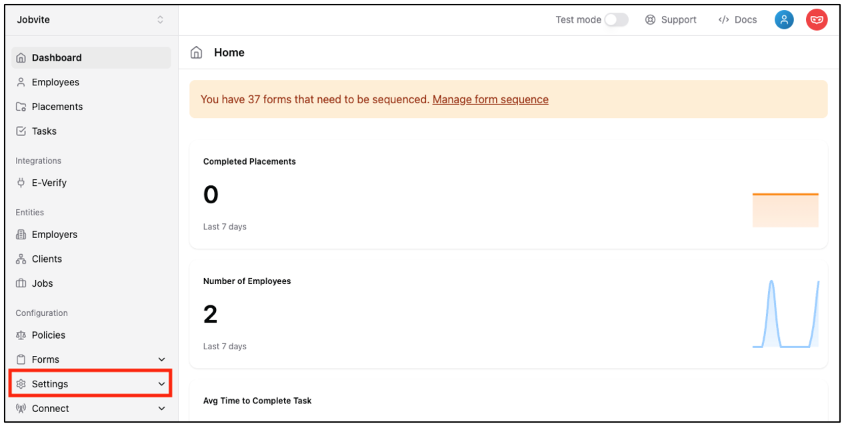Click the Docs code brackets icon

click(724, 20)
